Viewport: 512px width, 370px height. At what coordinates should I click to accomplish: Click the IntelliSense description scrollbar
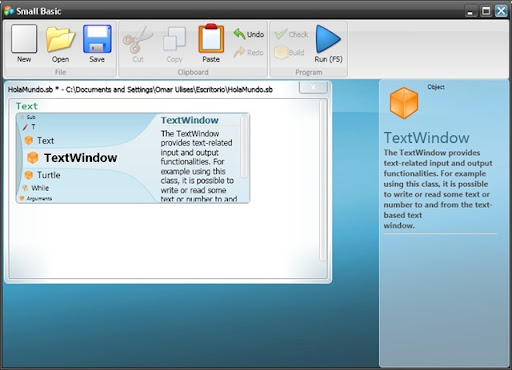pos(244,147)
